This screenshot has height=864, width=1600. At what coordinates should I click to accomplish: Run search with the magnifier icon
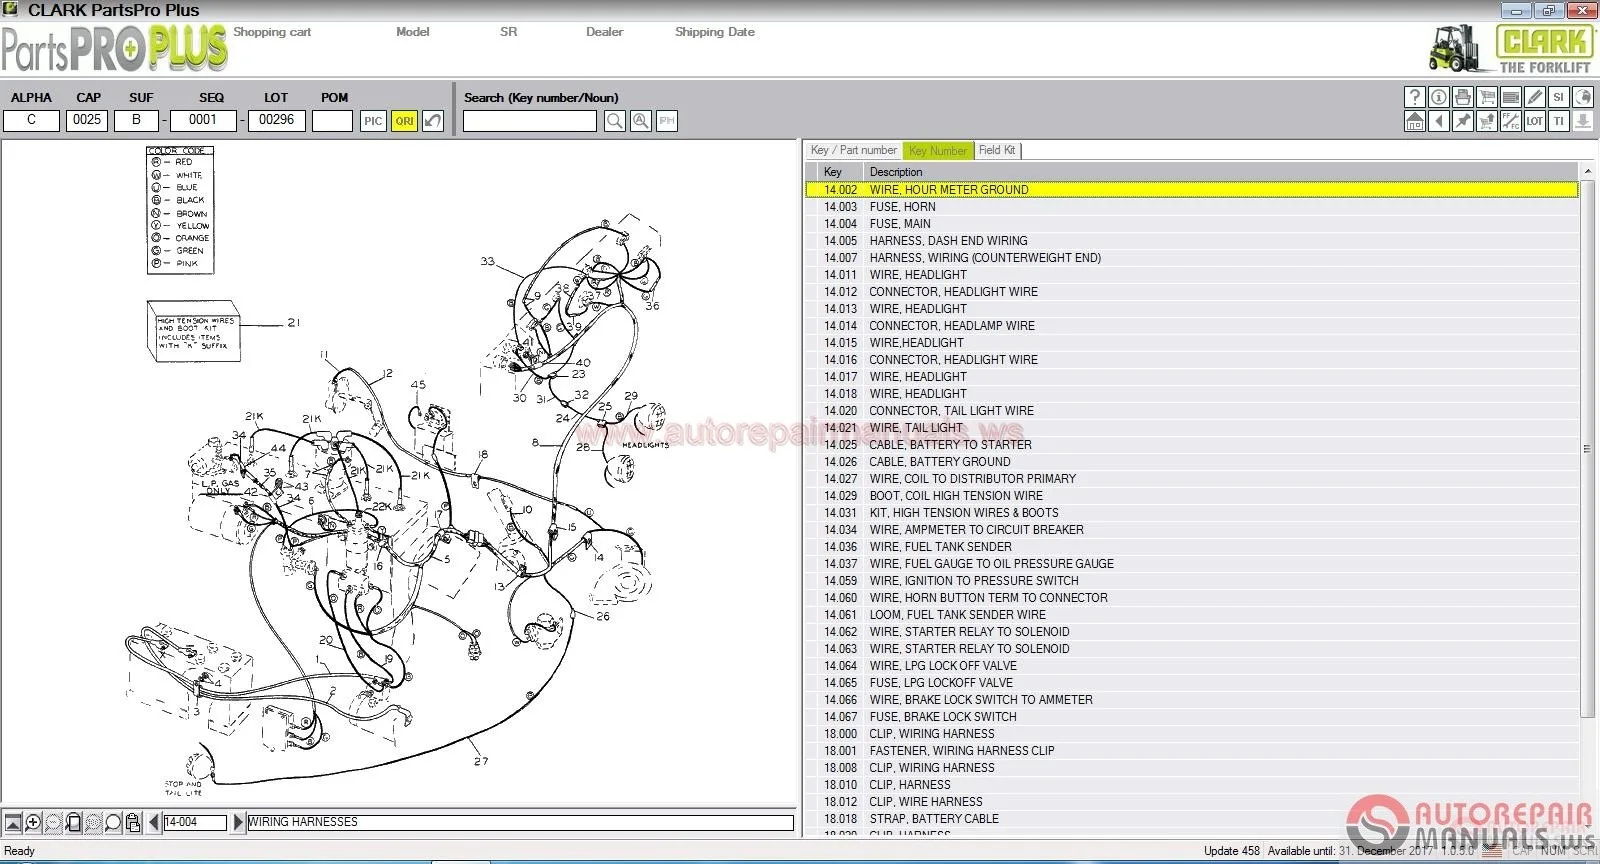tap(615, 121)
